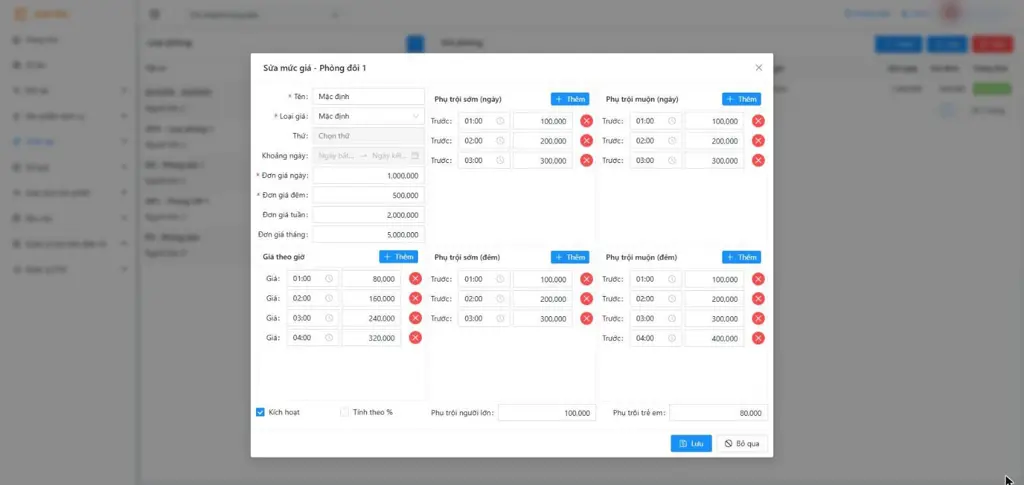Cancel with the Bỏ qua button
The width and height of the screenshot is (1024, 485).
(743, 443)
